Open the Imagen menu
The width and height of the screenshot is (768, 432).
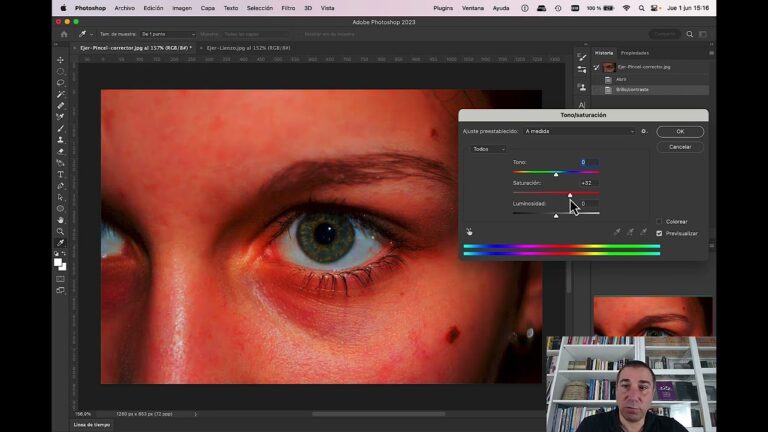point(182,8)
